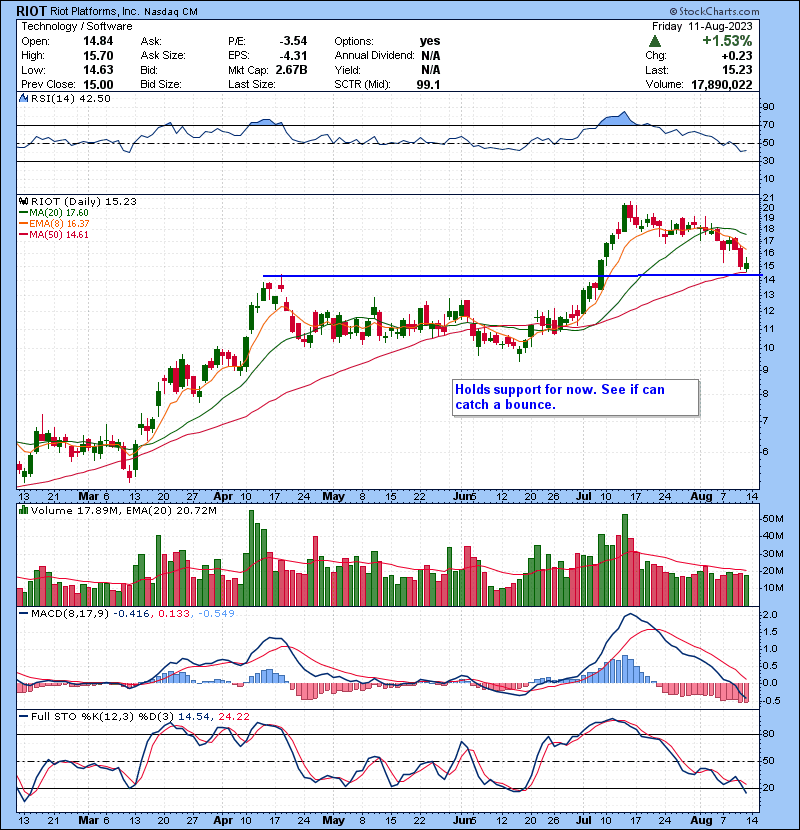
Task: Select the EMA(8) 16.37 legend entry
Action: [54, 224]
